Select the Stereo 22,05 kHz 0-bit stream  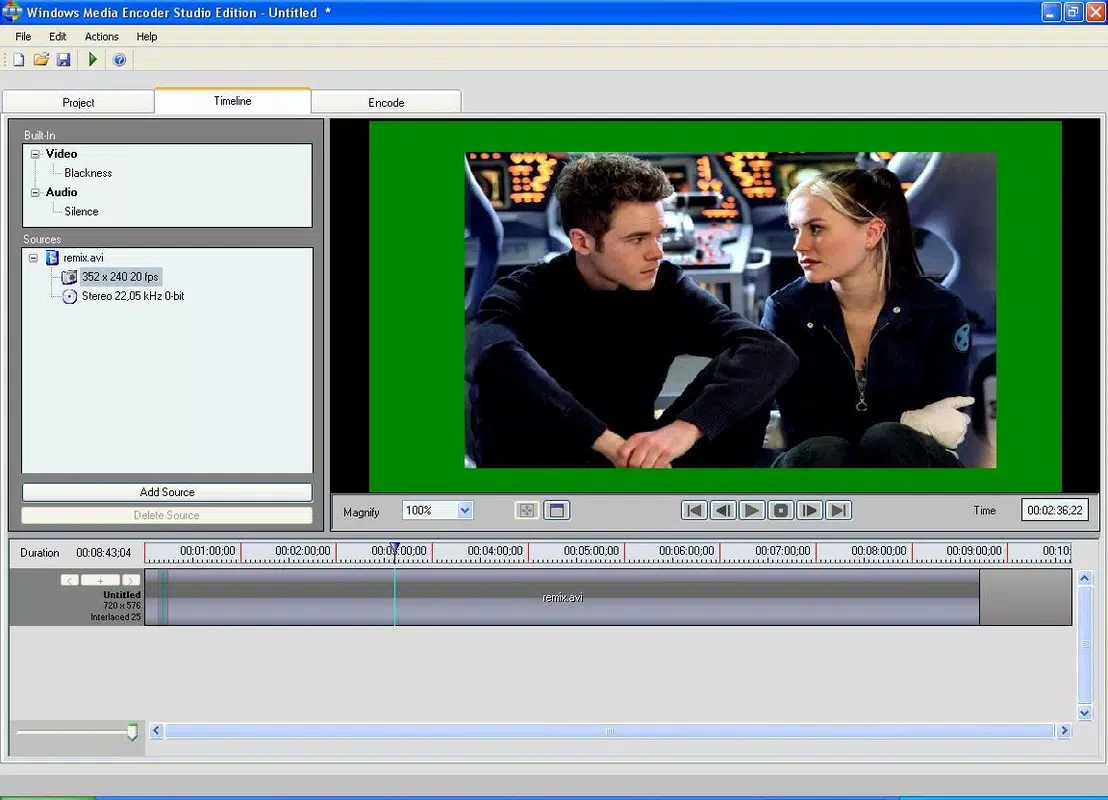(x=133, y=296)
